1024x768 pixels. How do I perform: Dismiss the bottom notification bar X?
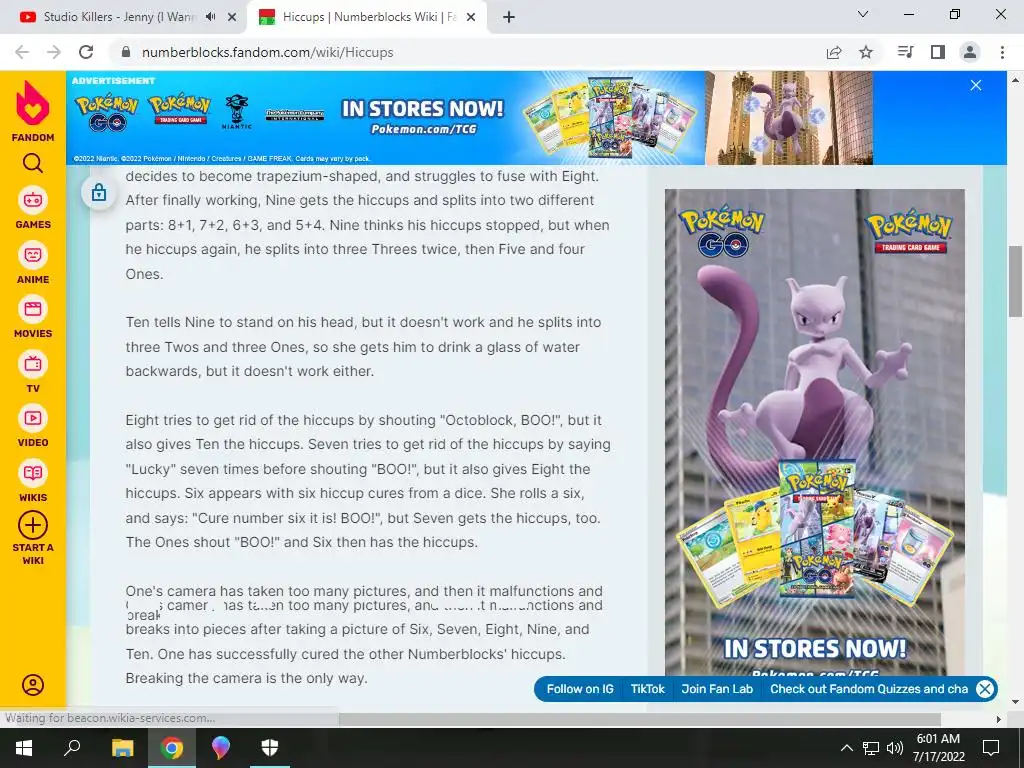(985, 689)
